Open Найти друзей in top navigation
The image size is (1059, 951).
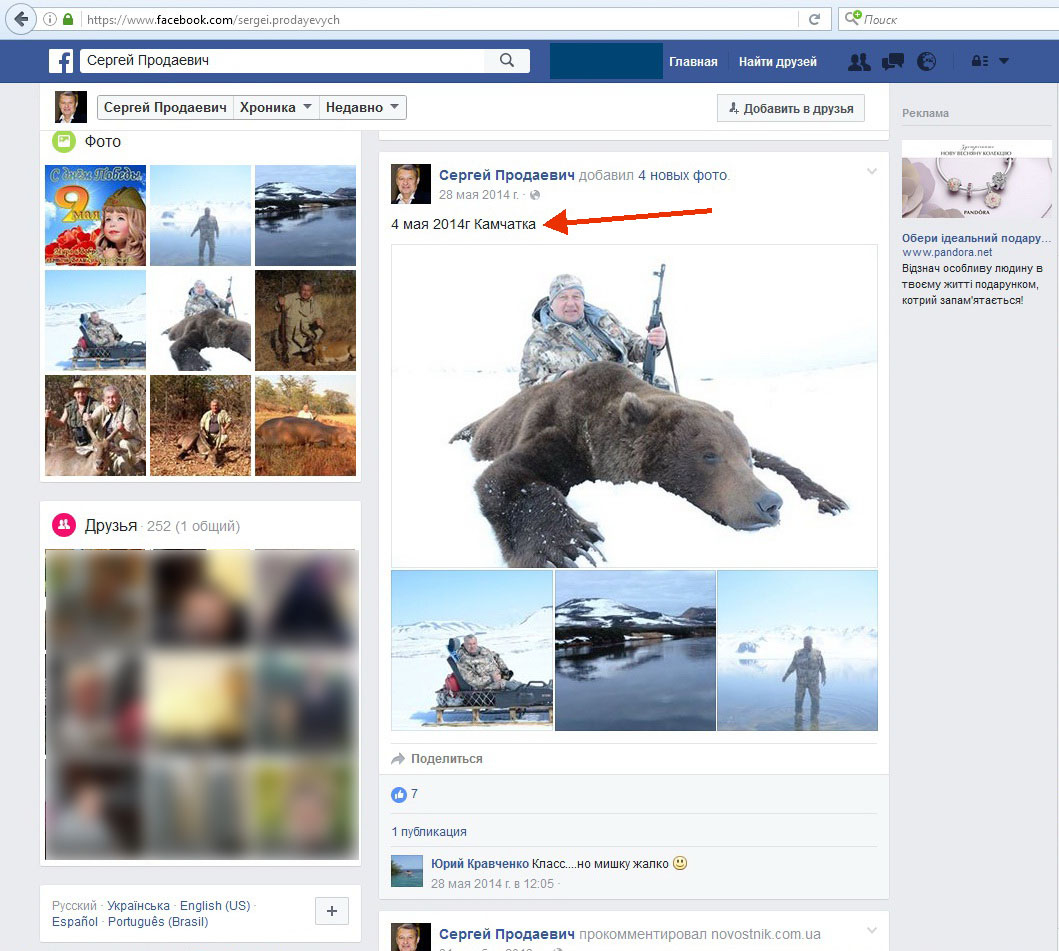pos(777,62)
